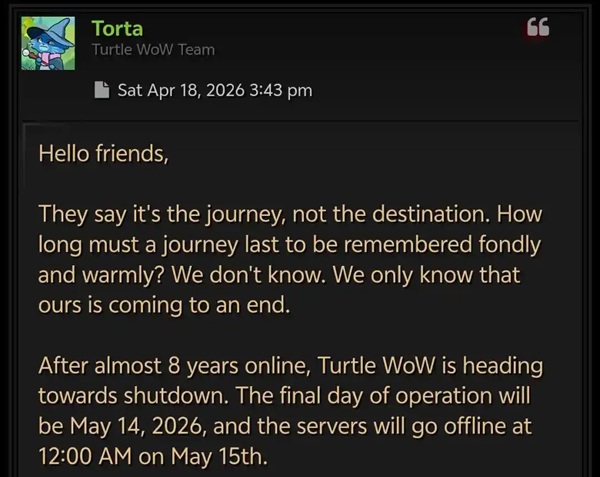Open the post permalink document icon
Image resolution: width=600 pixels, height=477 pixels.
pyautogui.click(x=102, y=90)
